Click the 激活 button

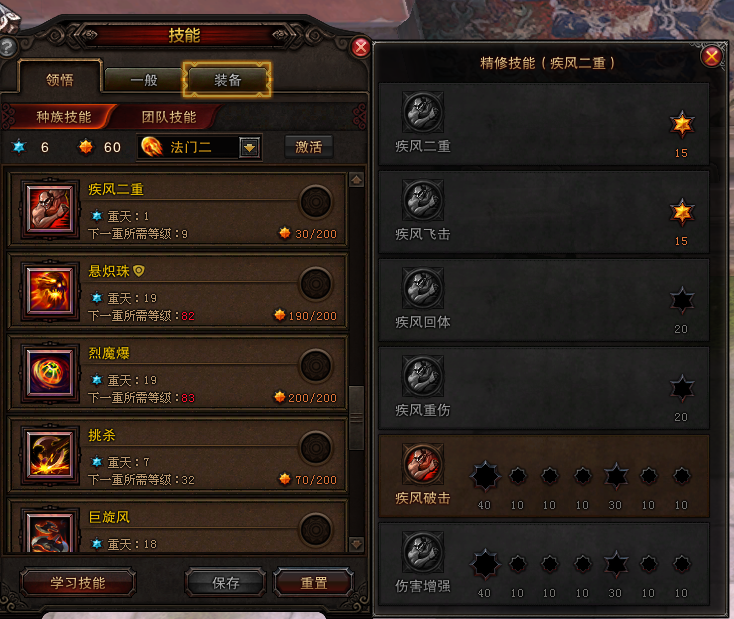coord(308,147)
